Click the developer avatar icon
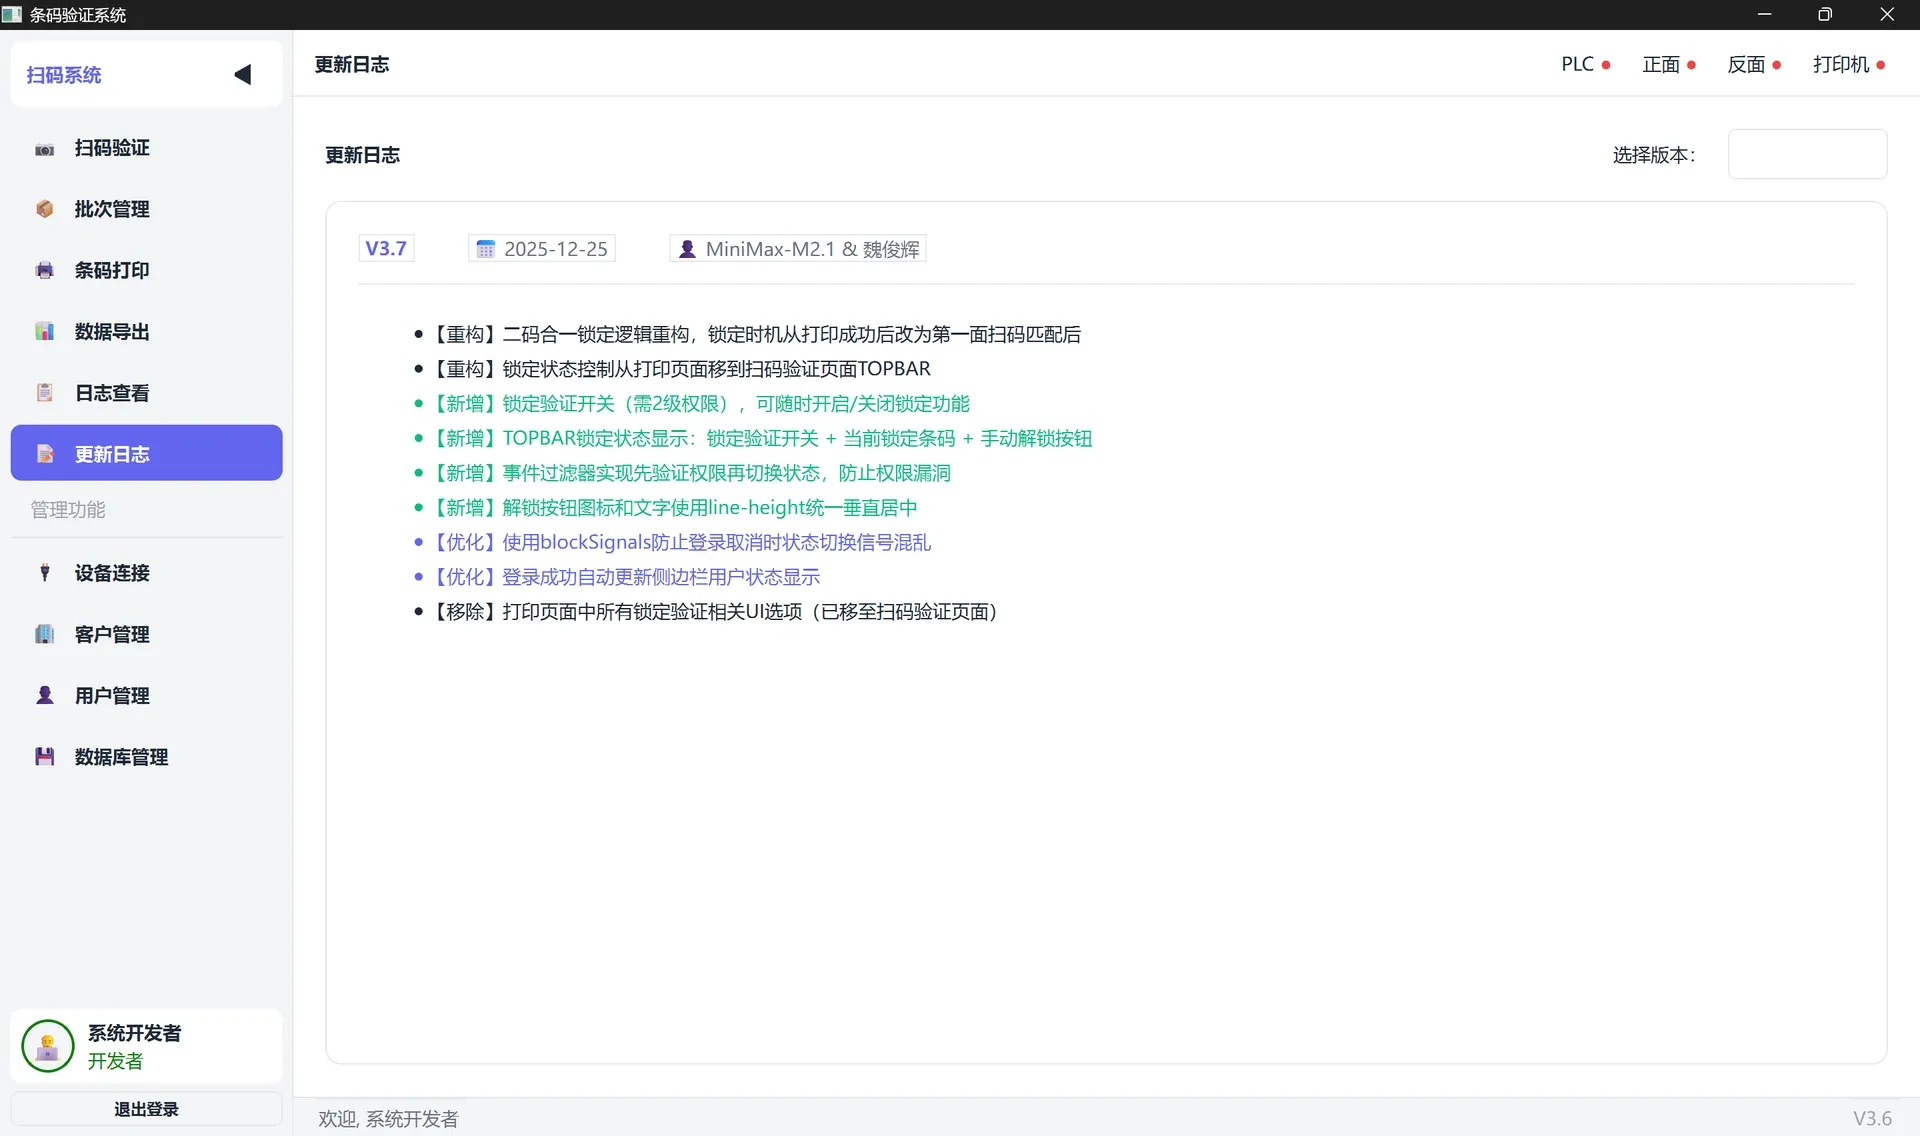The width and height of the screenshot is (1920, 1136). pyautogui.click(x=47, y=1046)
